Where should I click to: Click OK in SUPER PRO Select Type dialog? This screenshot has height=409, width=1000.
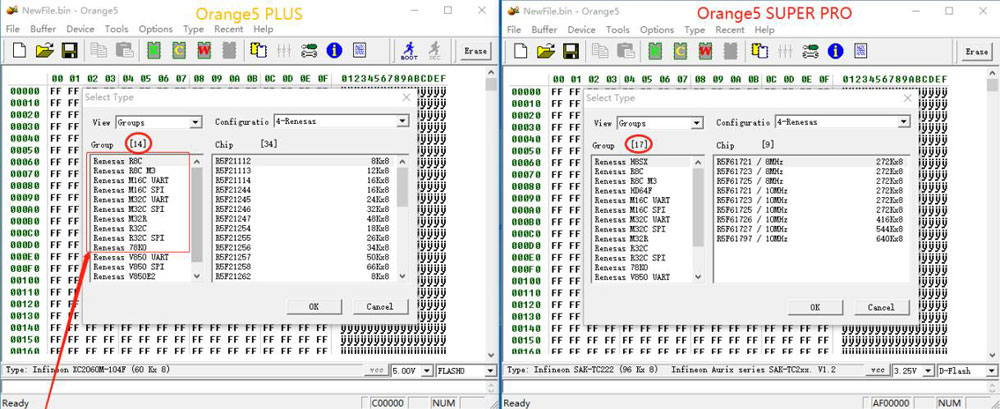(815, 307)
